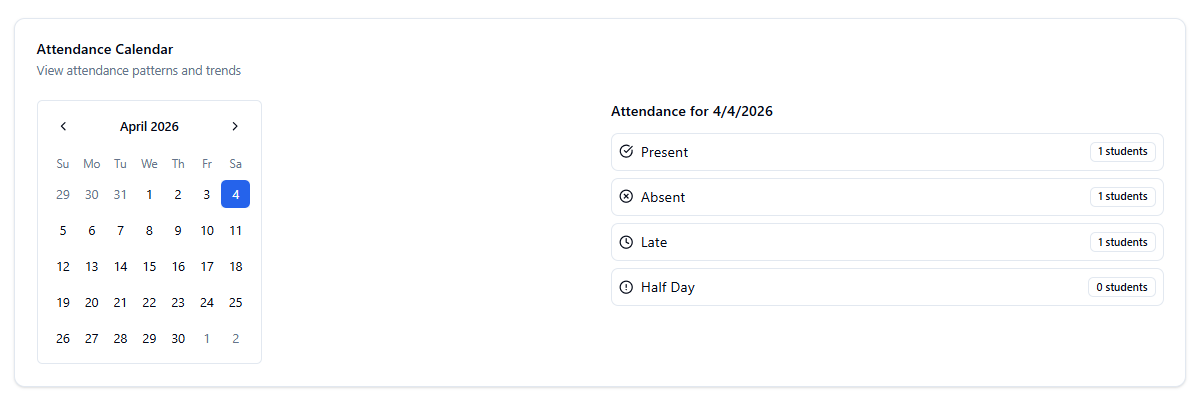Screen dimensions: 1195x400
Task: Select May 2 from next month
Action: click(235, 338)
